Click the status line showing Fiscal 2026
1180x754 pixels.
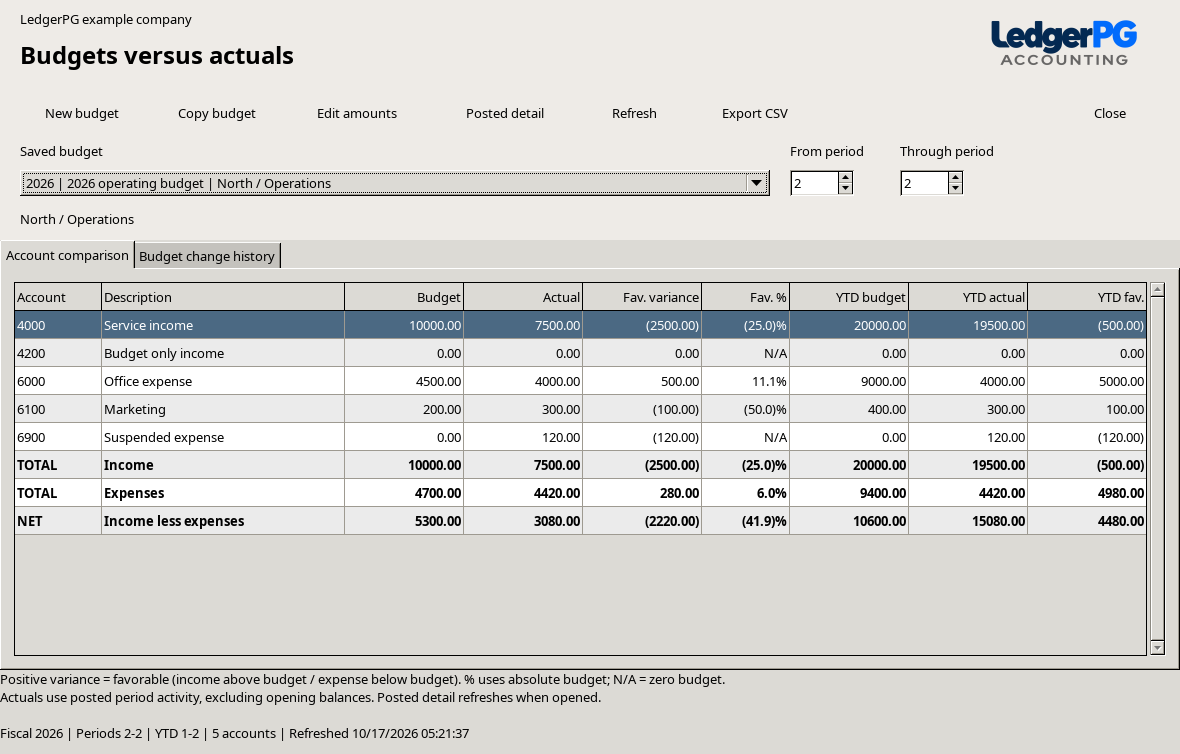click(235, 733)
